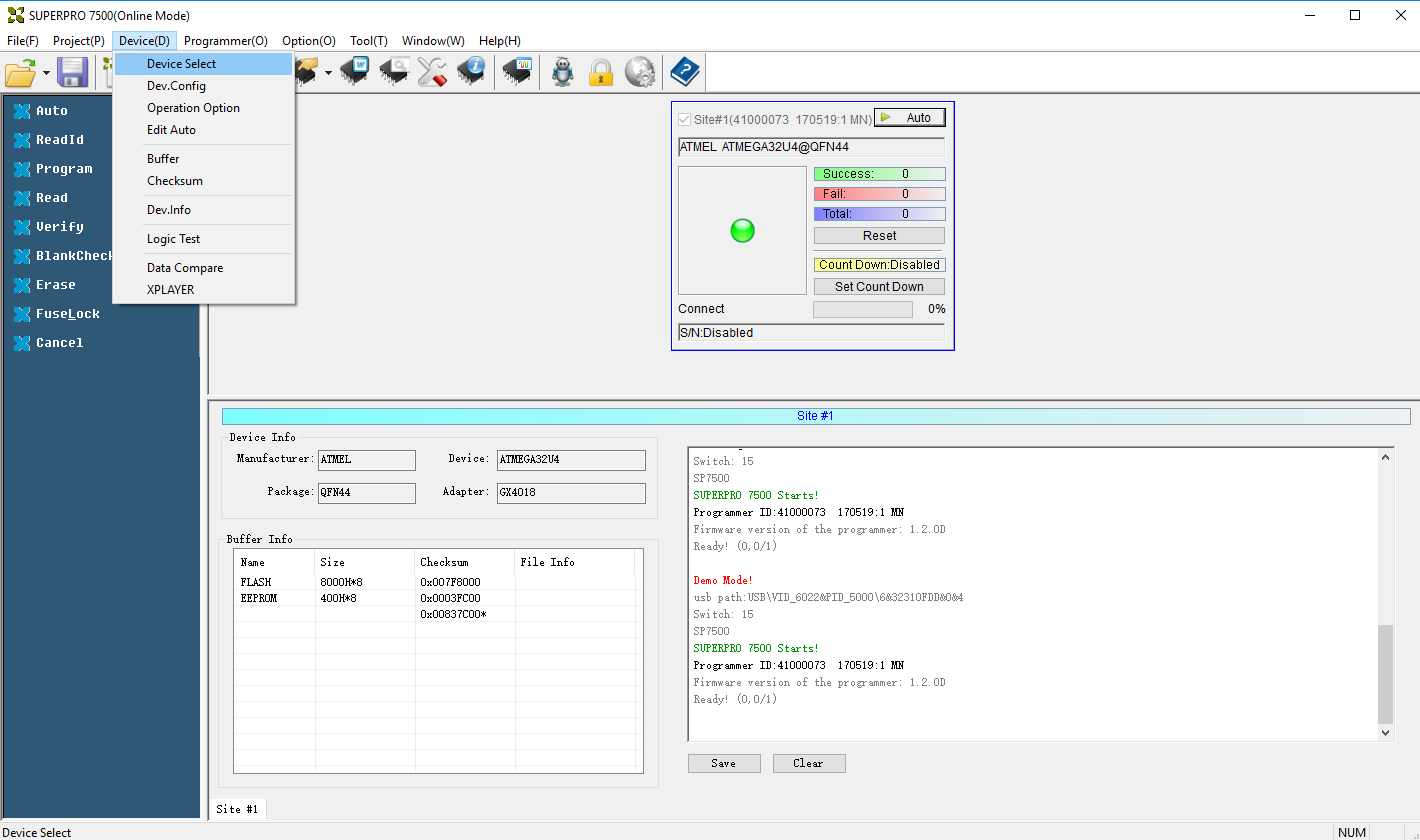
Task: Click the chip waveform logic test icon
Action: pyautogui.click(x=517, y=71)
